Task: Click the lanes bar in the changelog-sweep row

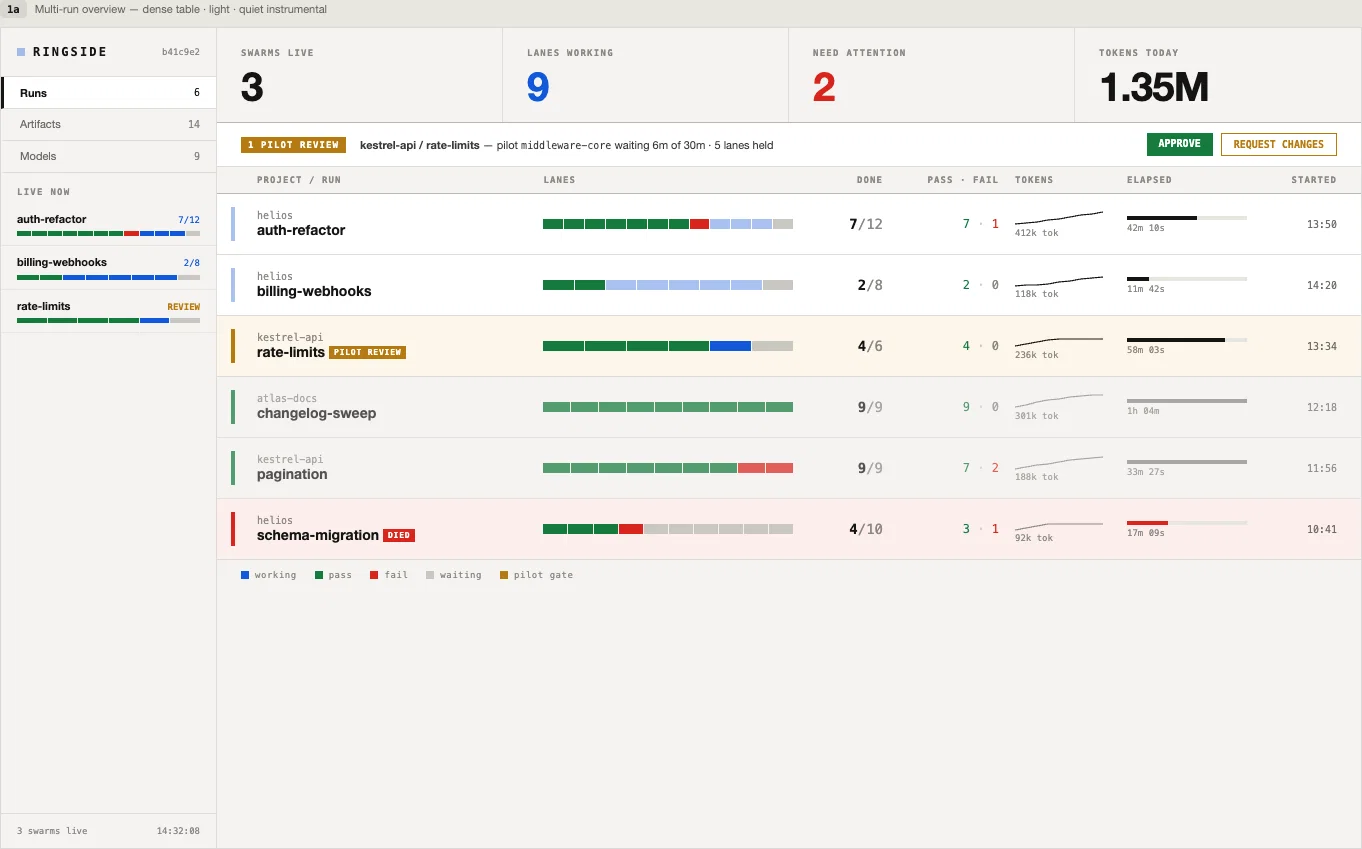Action: (x=668, y=407)
